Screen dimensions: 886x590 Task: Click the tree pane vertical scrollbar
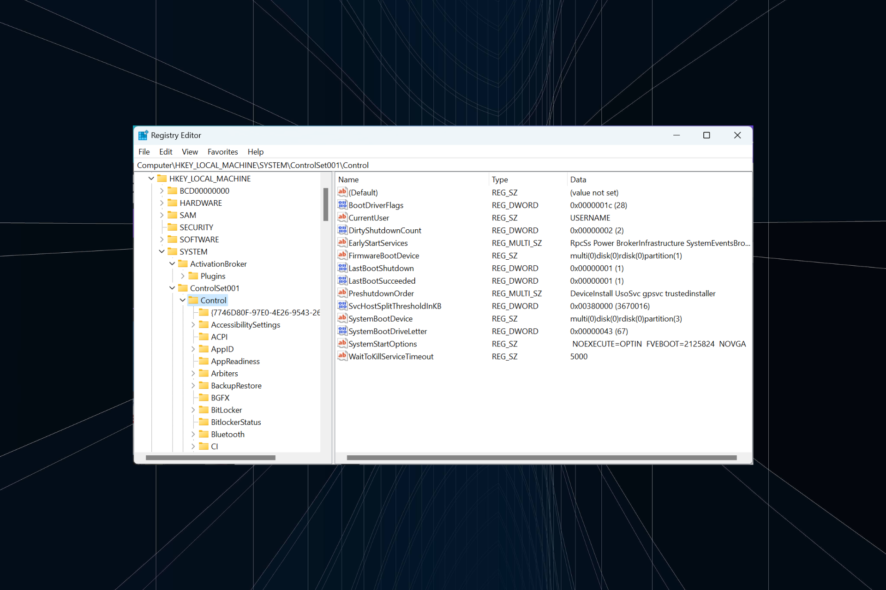click(x=325, y=204)
